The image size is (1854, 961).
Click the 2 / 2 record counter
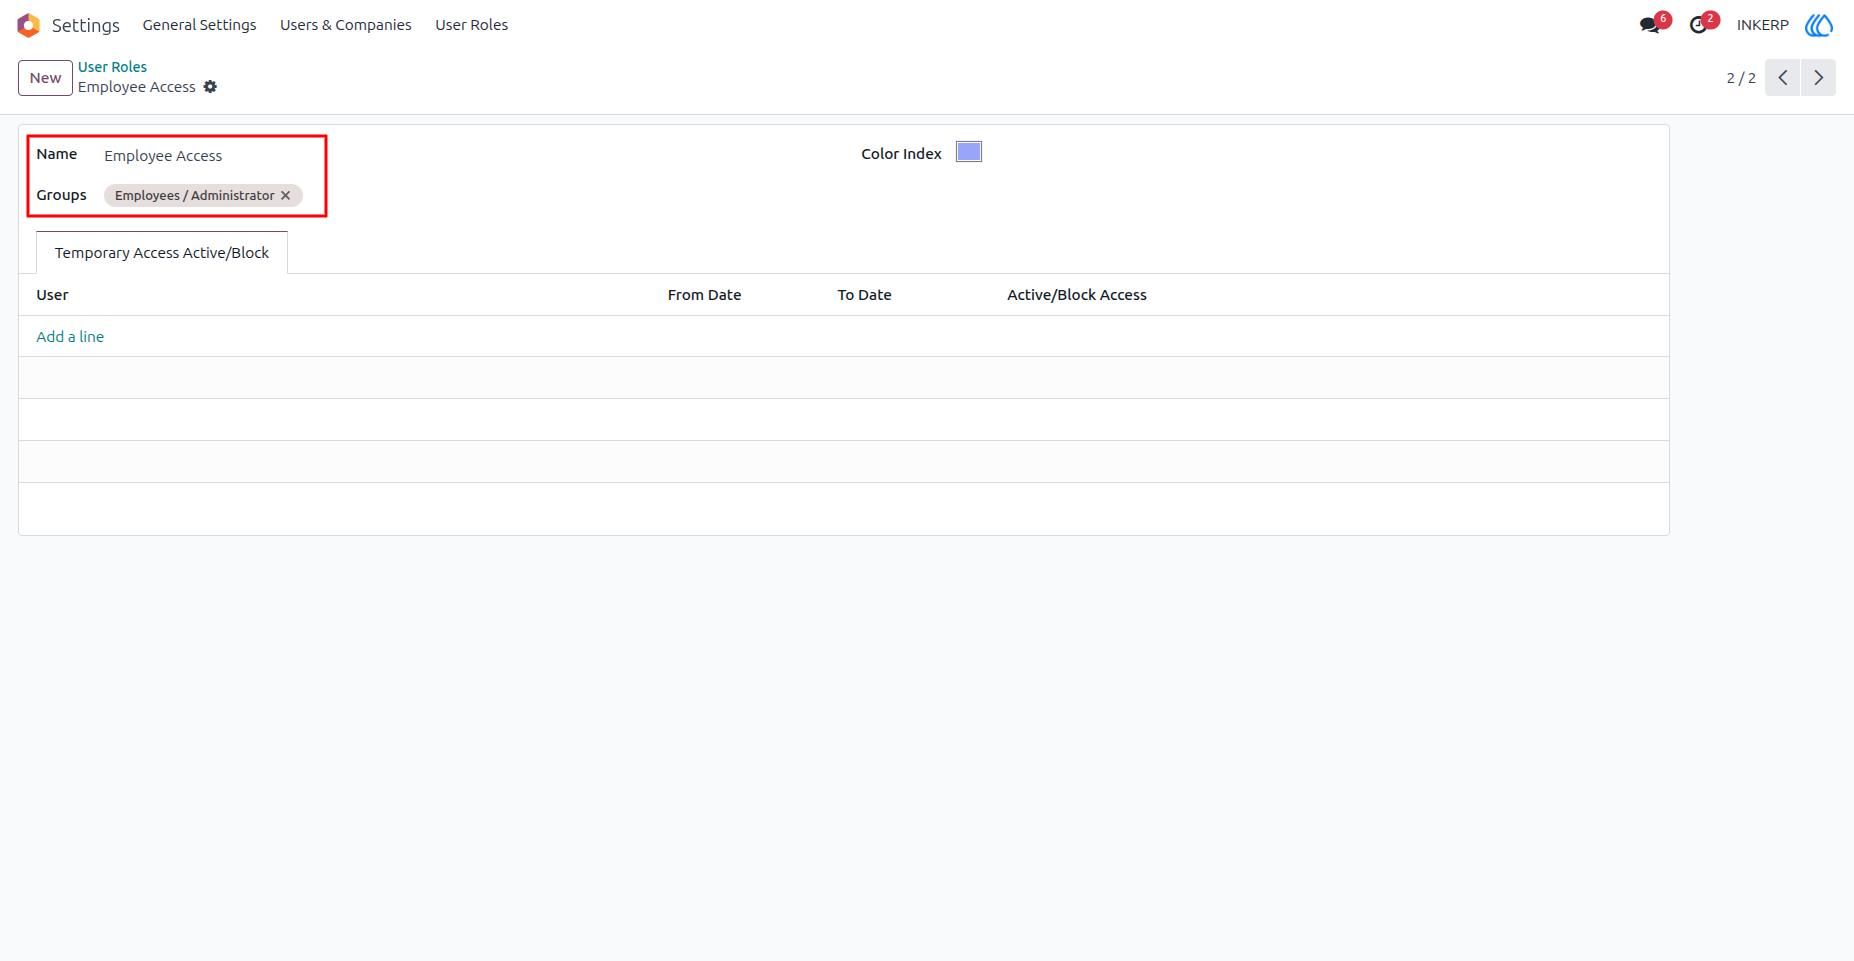pos(1741,78)
